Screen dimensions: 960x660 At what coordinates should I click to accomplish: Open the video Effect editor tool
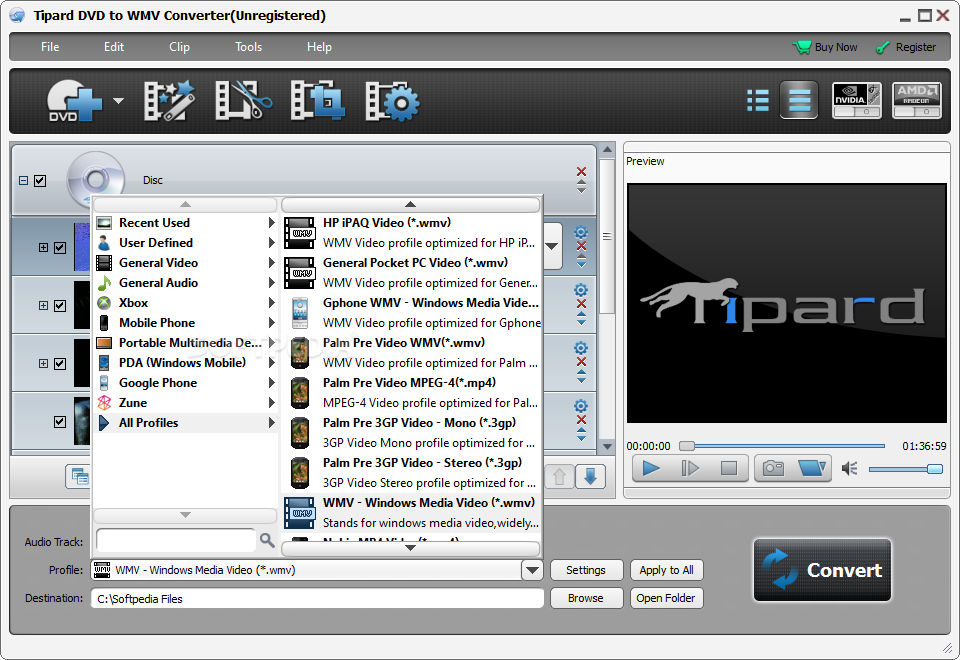point(169,100)
